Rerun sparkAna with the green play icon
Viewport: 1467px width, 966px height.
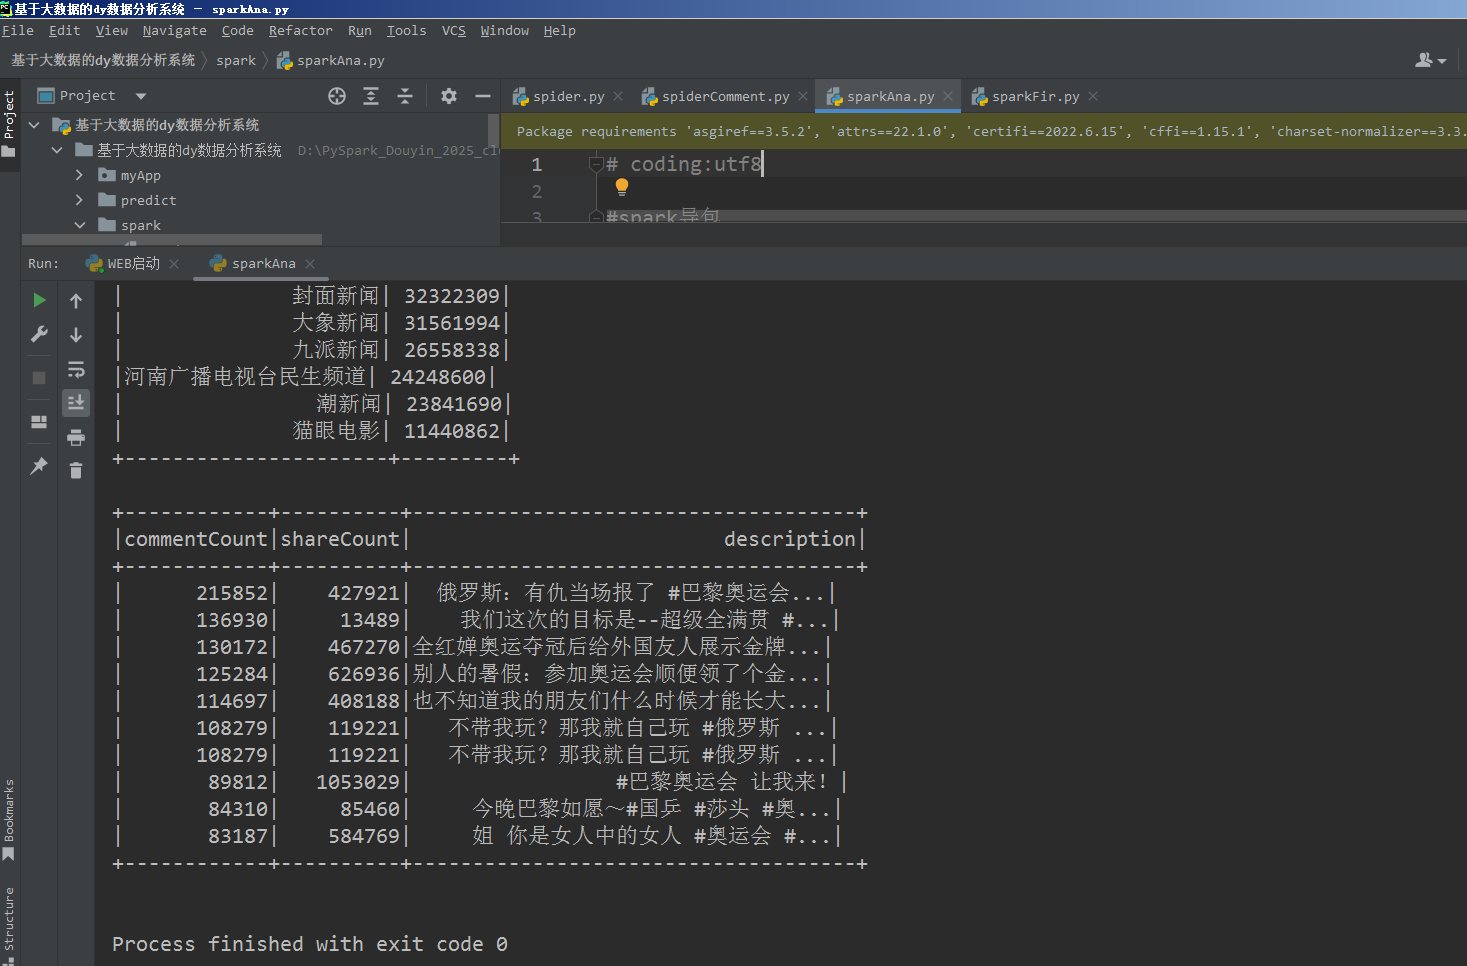pos(39,300)
